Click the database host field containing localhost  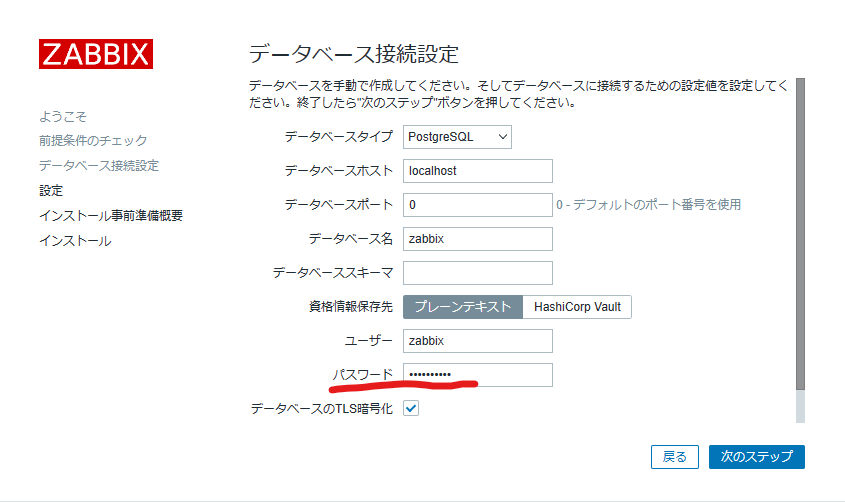click(x=477, y=171)
